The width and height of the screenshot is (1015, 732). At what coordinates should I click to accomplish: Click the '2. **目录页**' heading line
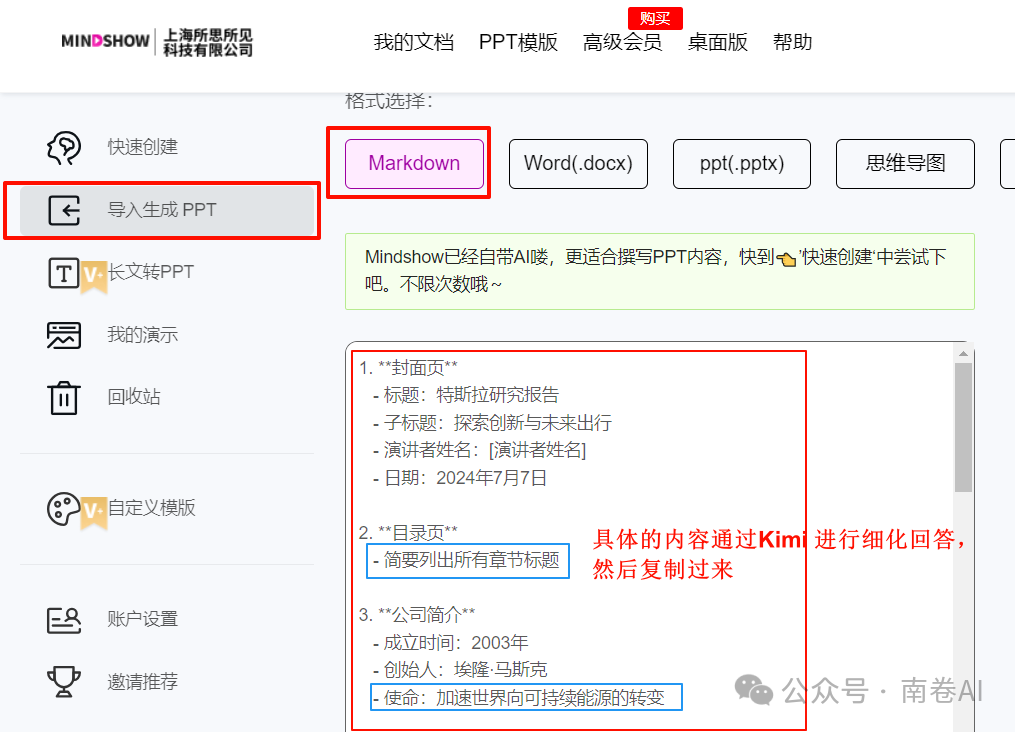[408, 533]
